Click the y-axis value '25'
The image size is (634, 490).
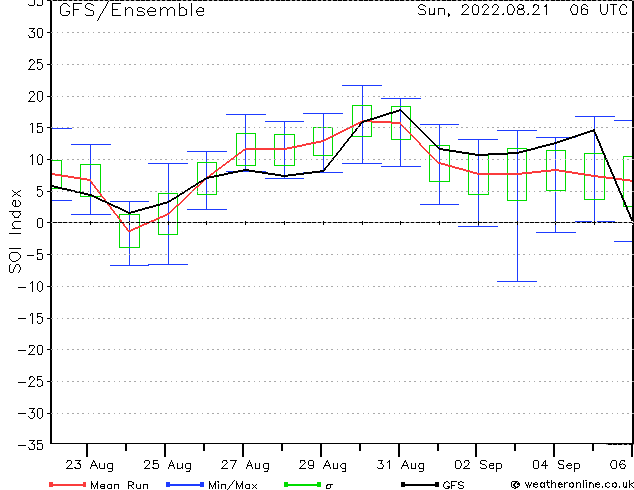[36, 65]
